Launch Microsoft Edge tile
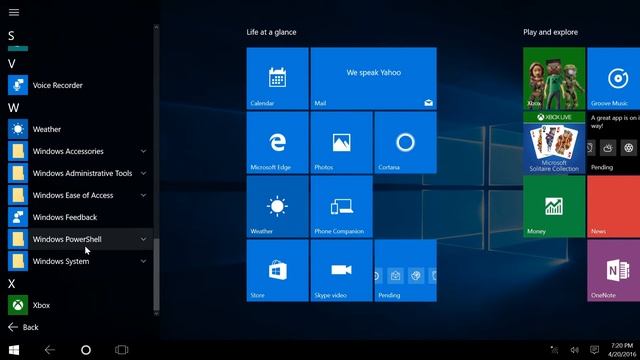Viewport: 640px width, 360px height. pos(278,142)
